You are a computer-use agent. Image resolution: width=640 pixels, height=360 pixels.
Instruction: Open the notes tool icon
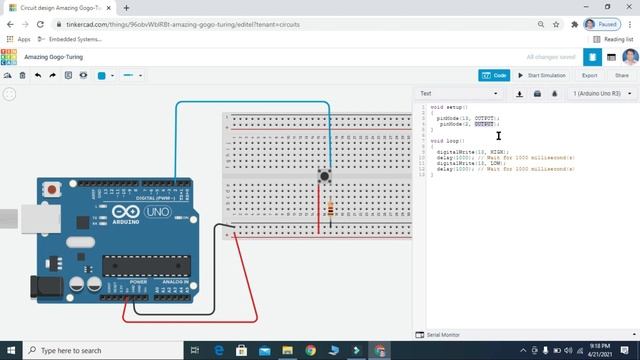(68, 76)
